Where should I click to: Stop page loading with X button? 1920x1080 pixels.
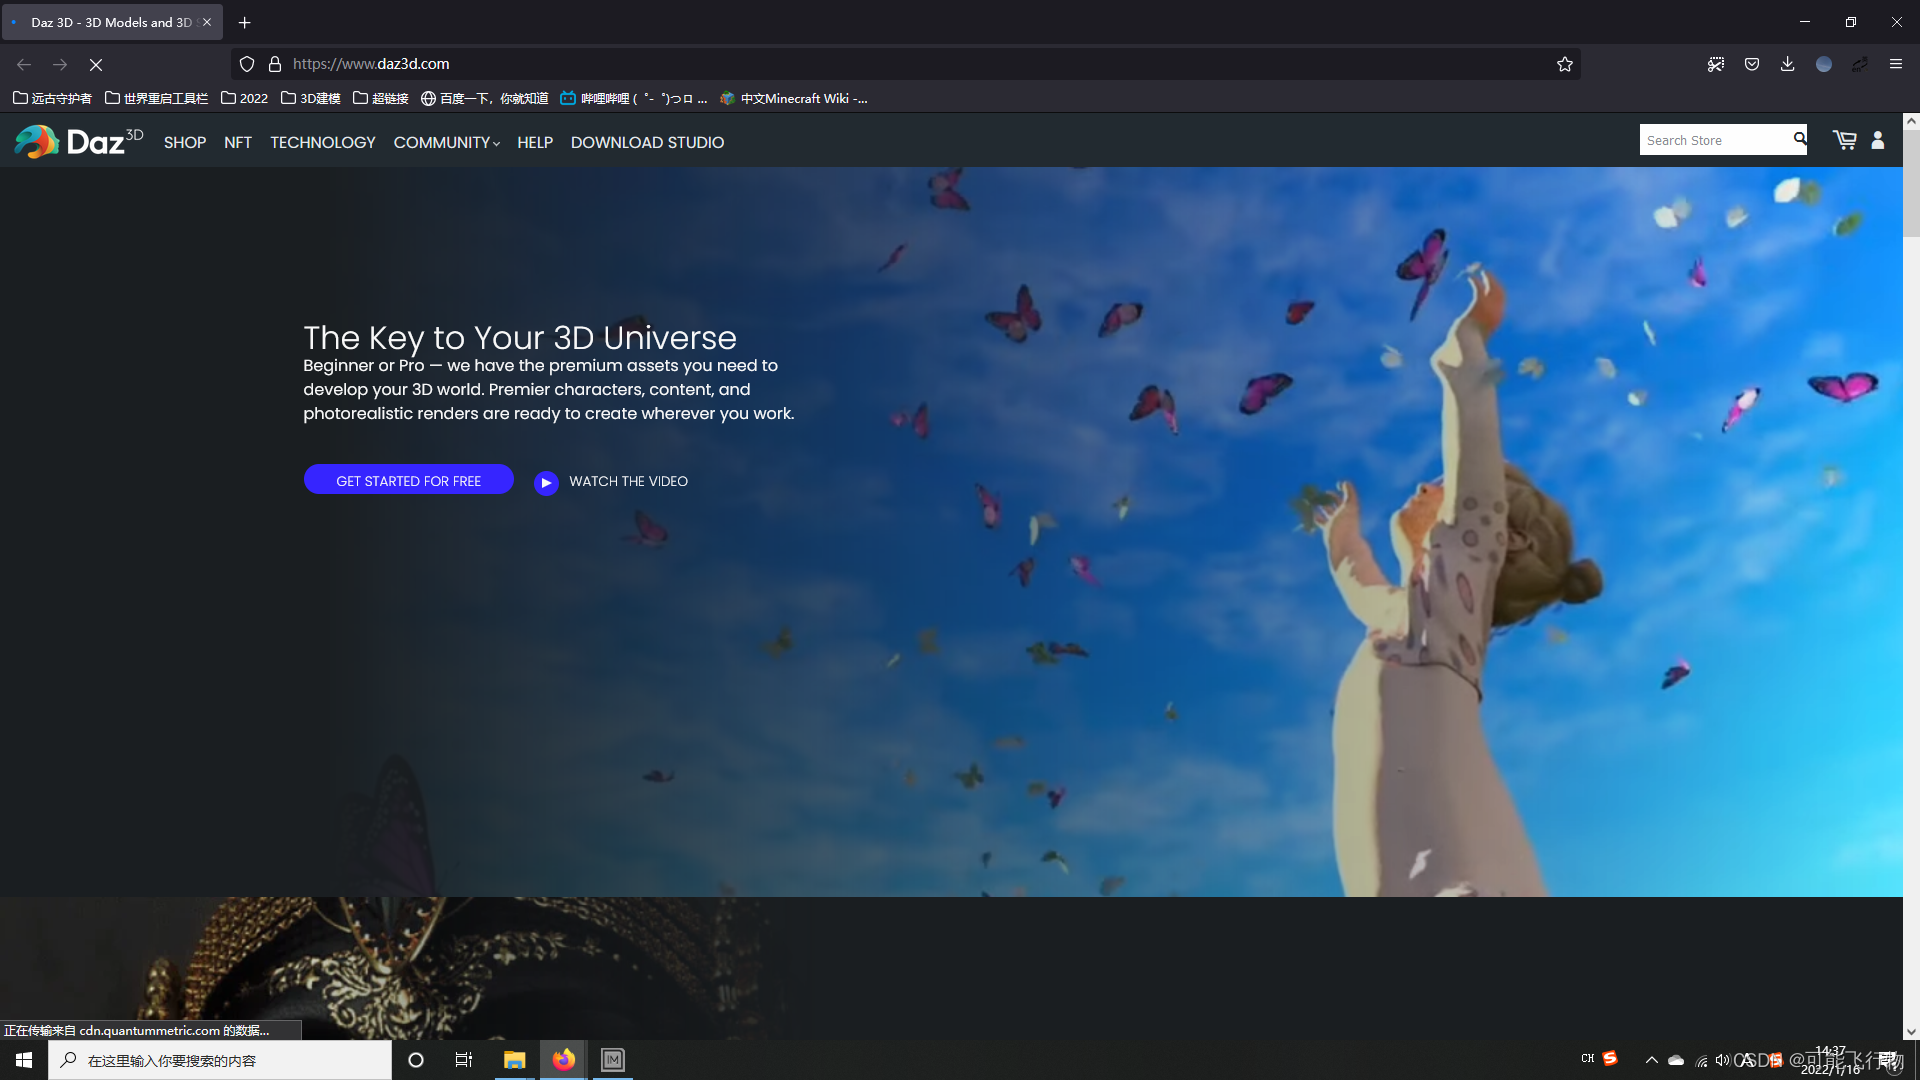click(x=96, y=64)
